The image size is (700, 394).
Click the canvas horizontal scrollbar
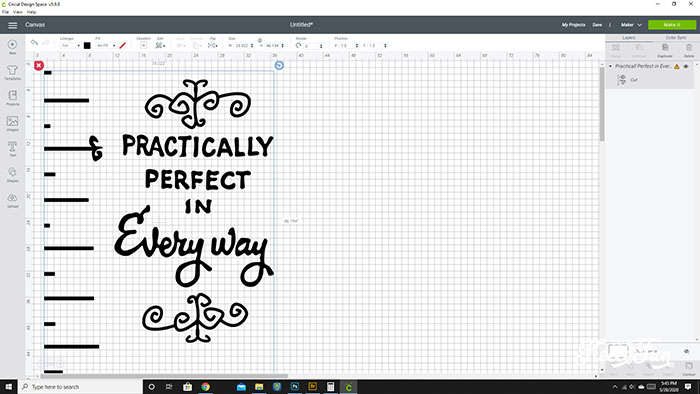click(x=164, y=376)
